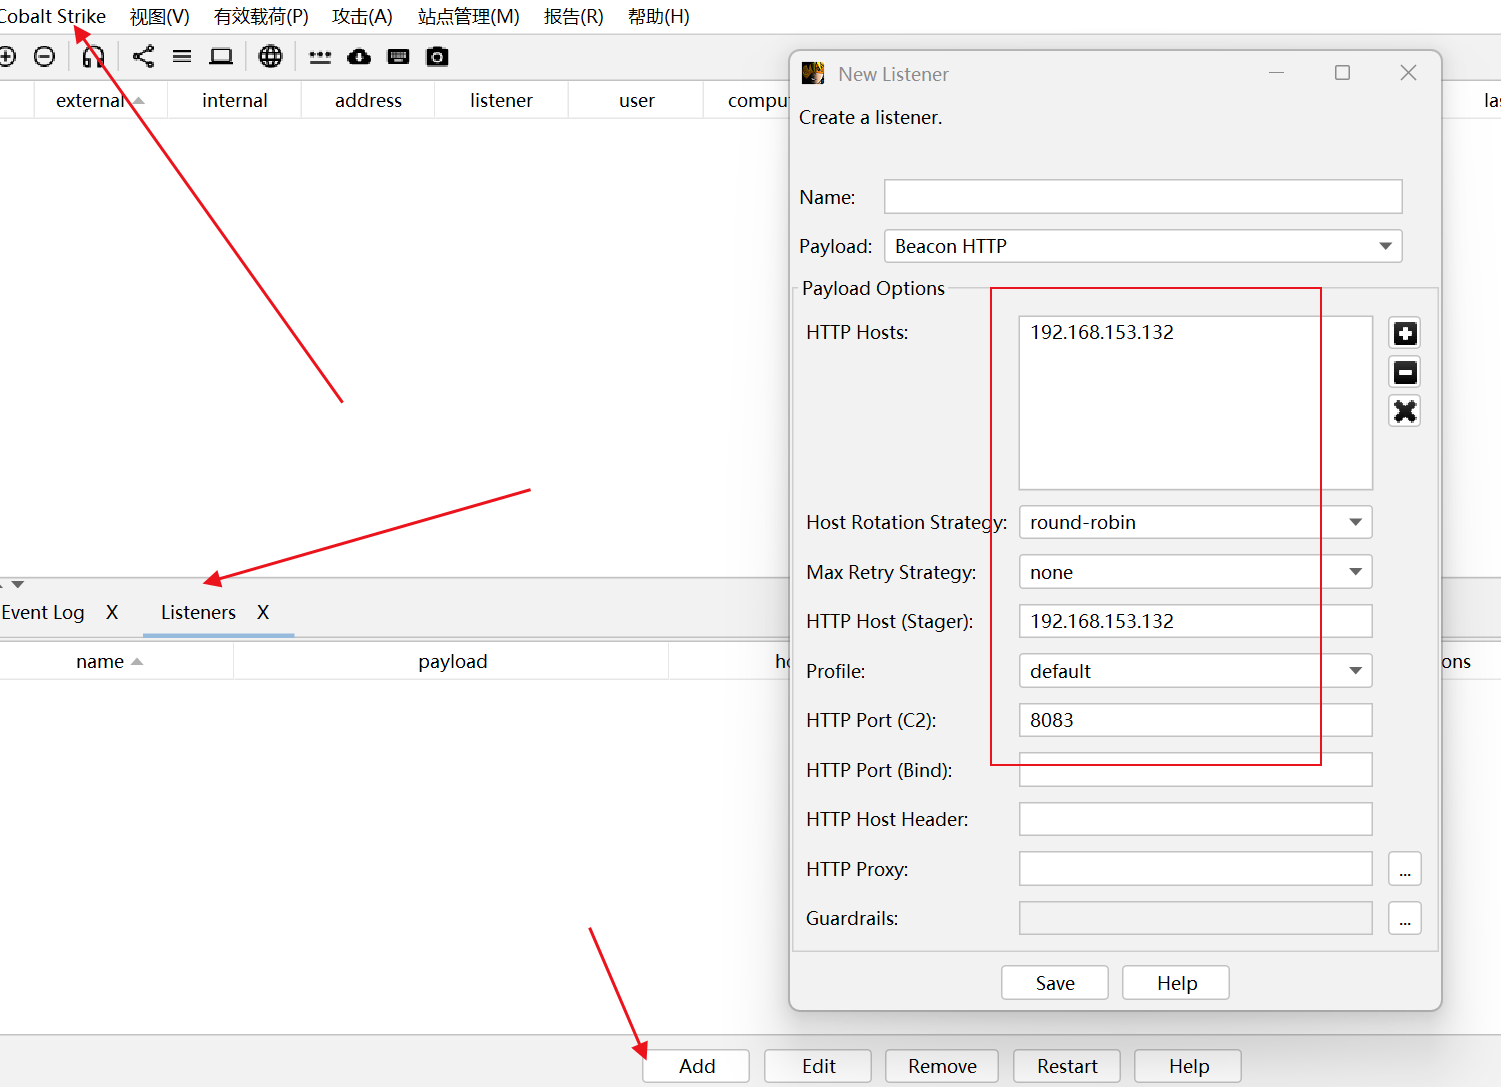Close the Listeners tab

tap(263, 612)
